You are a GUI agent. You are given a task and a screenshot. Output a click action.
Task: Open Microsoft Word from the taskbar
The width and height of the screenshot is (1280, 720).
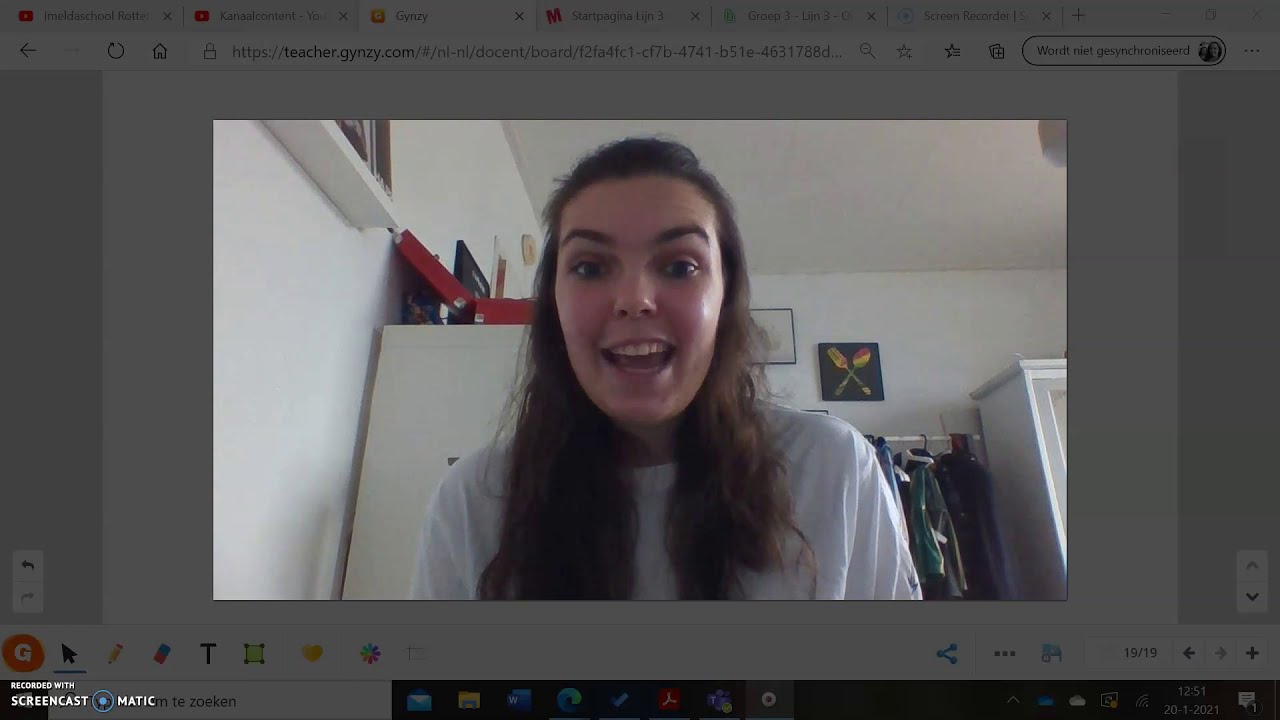[519, 701]
